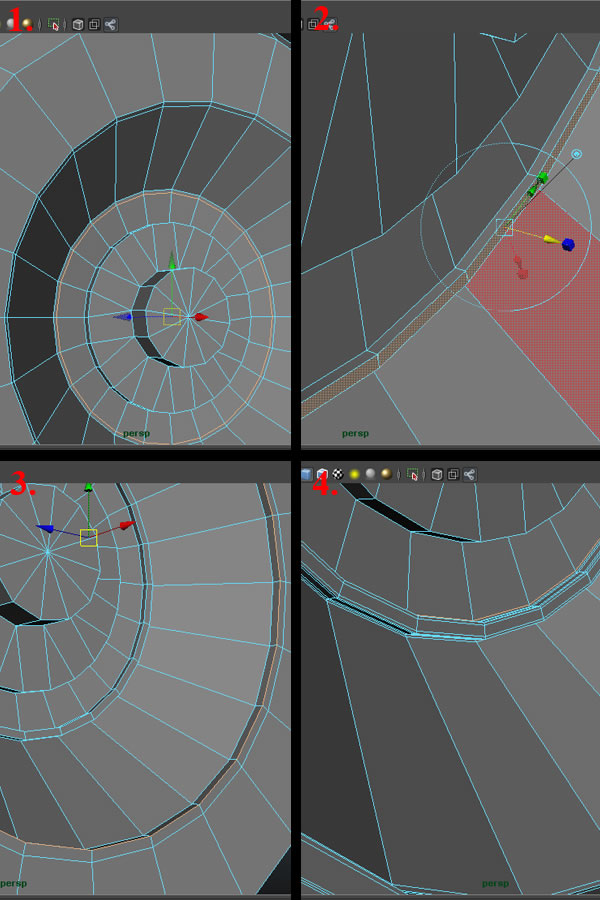Enable High Quality rendering gold sphere in viewport 4

[x=386, y=474]
